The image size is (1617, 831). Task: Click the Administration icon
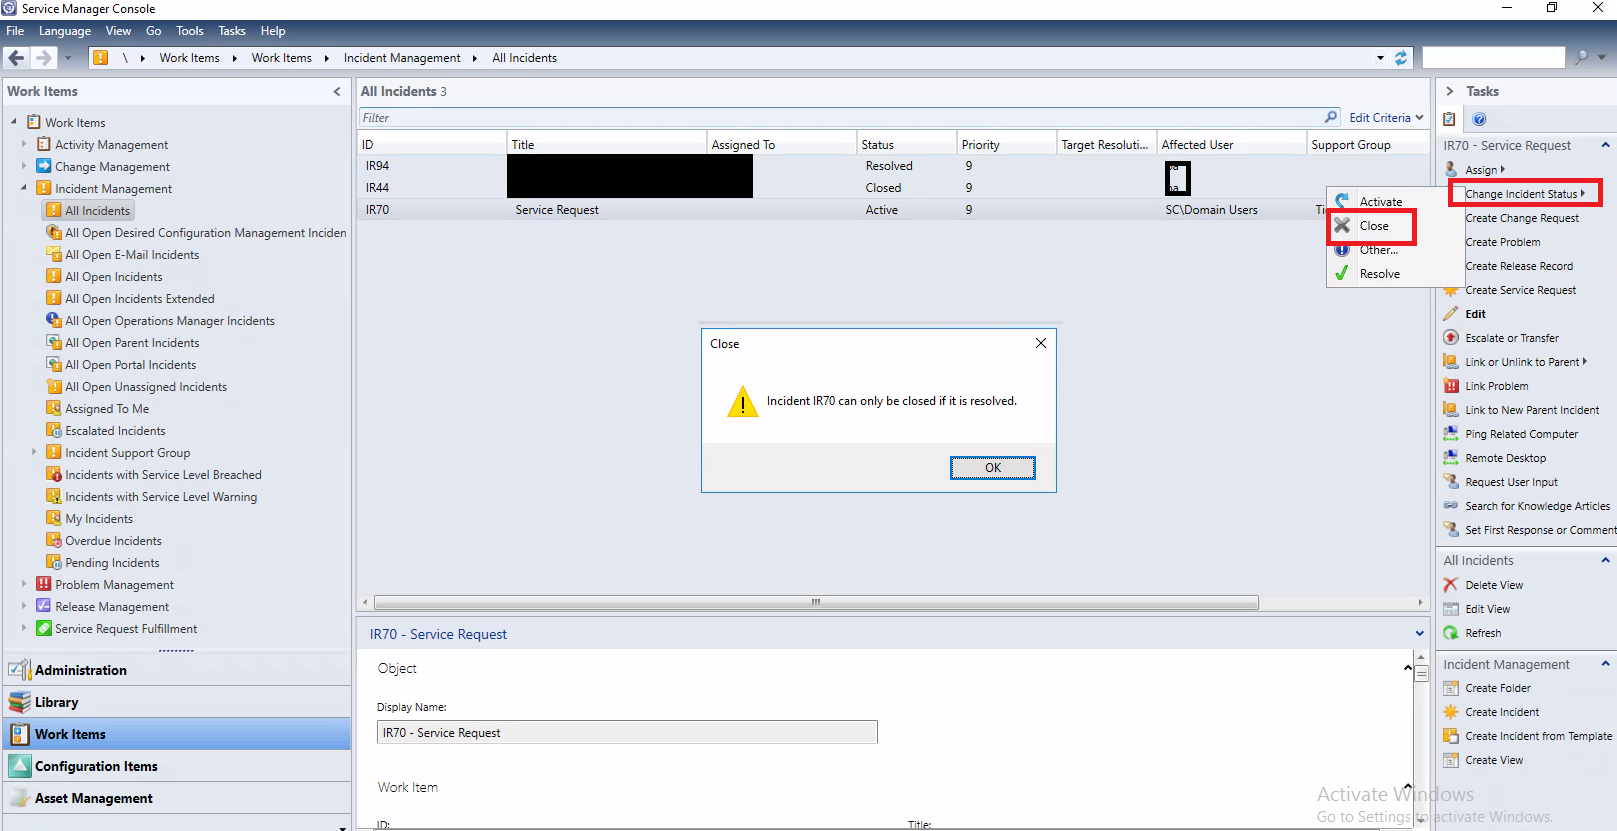(x=19, y=670)
